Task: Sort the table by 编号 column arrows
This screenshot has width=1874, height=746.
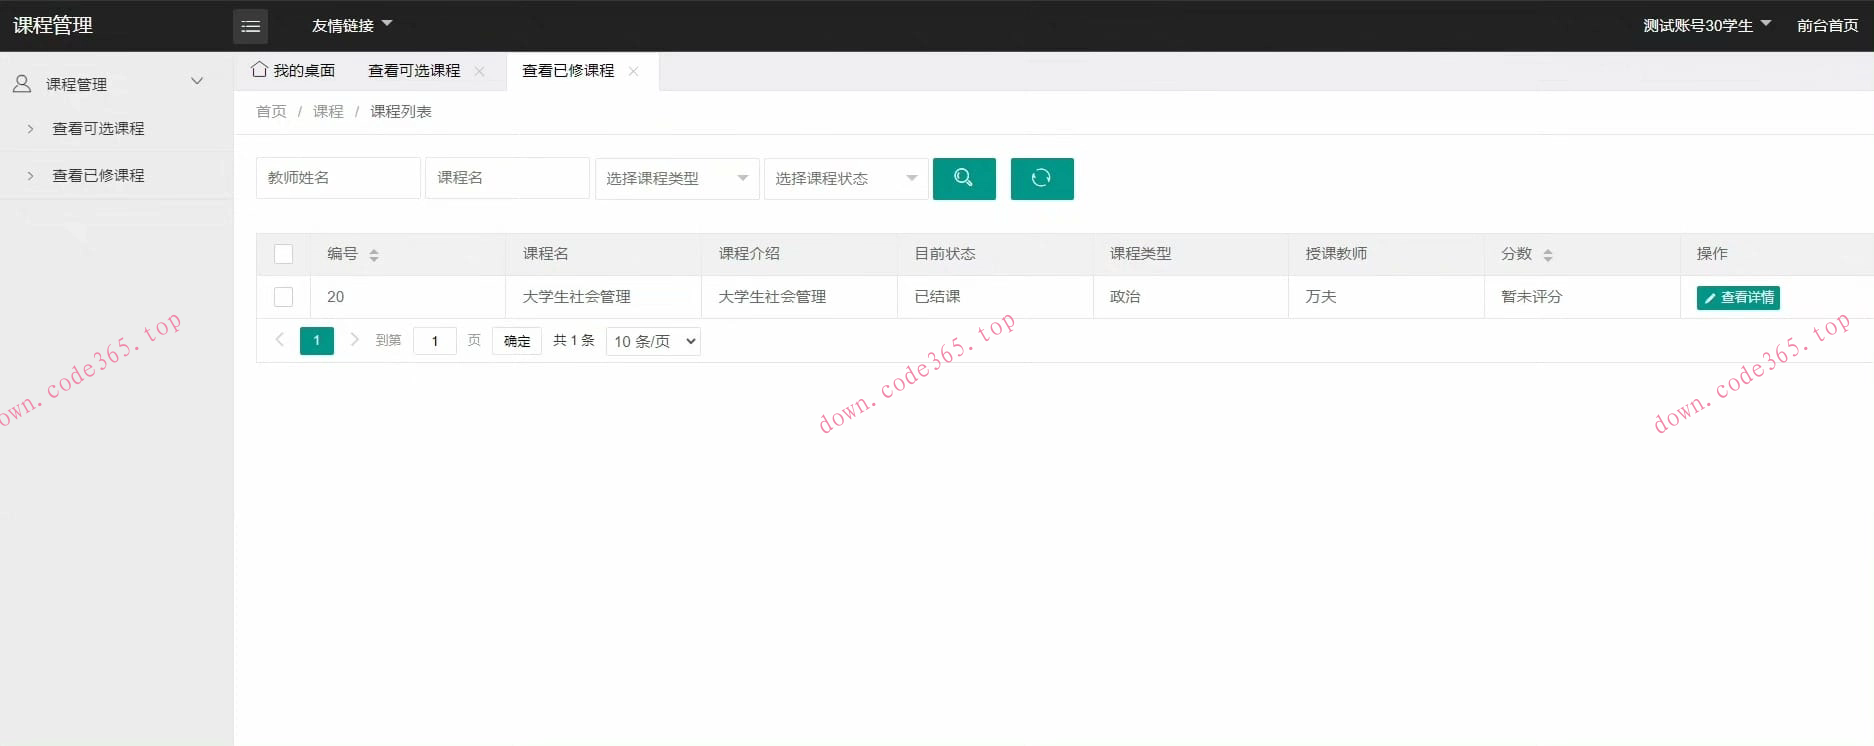Action: [x=374, y=255]
